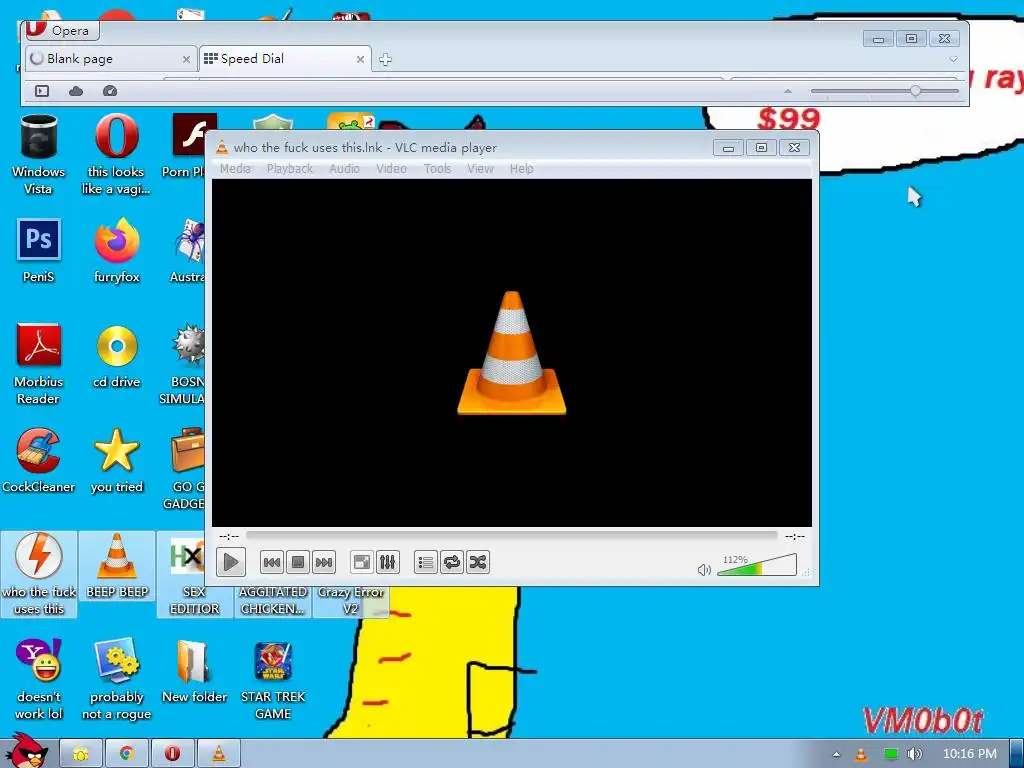Adjust the Opera zoom slider
Image resolution: width=1024 pixels, height=768 pixels.
pos(885,91)
